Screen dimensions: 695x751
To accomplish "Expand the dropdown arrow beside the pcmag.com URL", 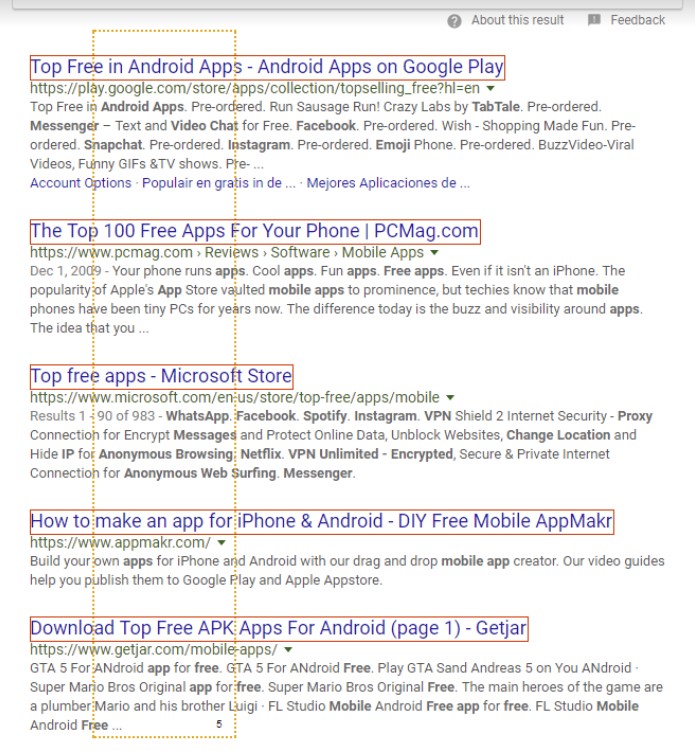I will 434,252.
